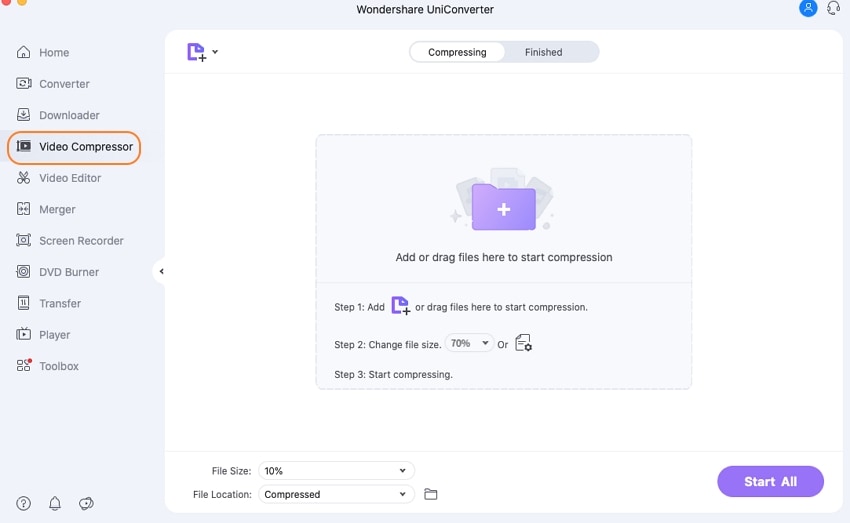Image resolution: width=850 pixels, height=523 pixels.
Task: Open the Player icon
Action: [x=23, y=334]
